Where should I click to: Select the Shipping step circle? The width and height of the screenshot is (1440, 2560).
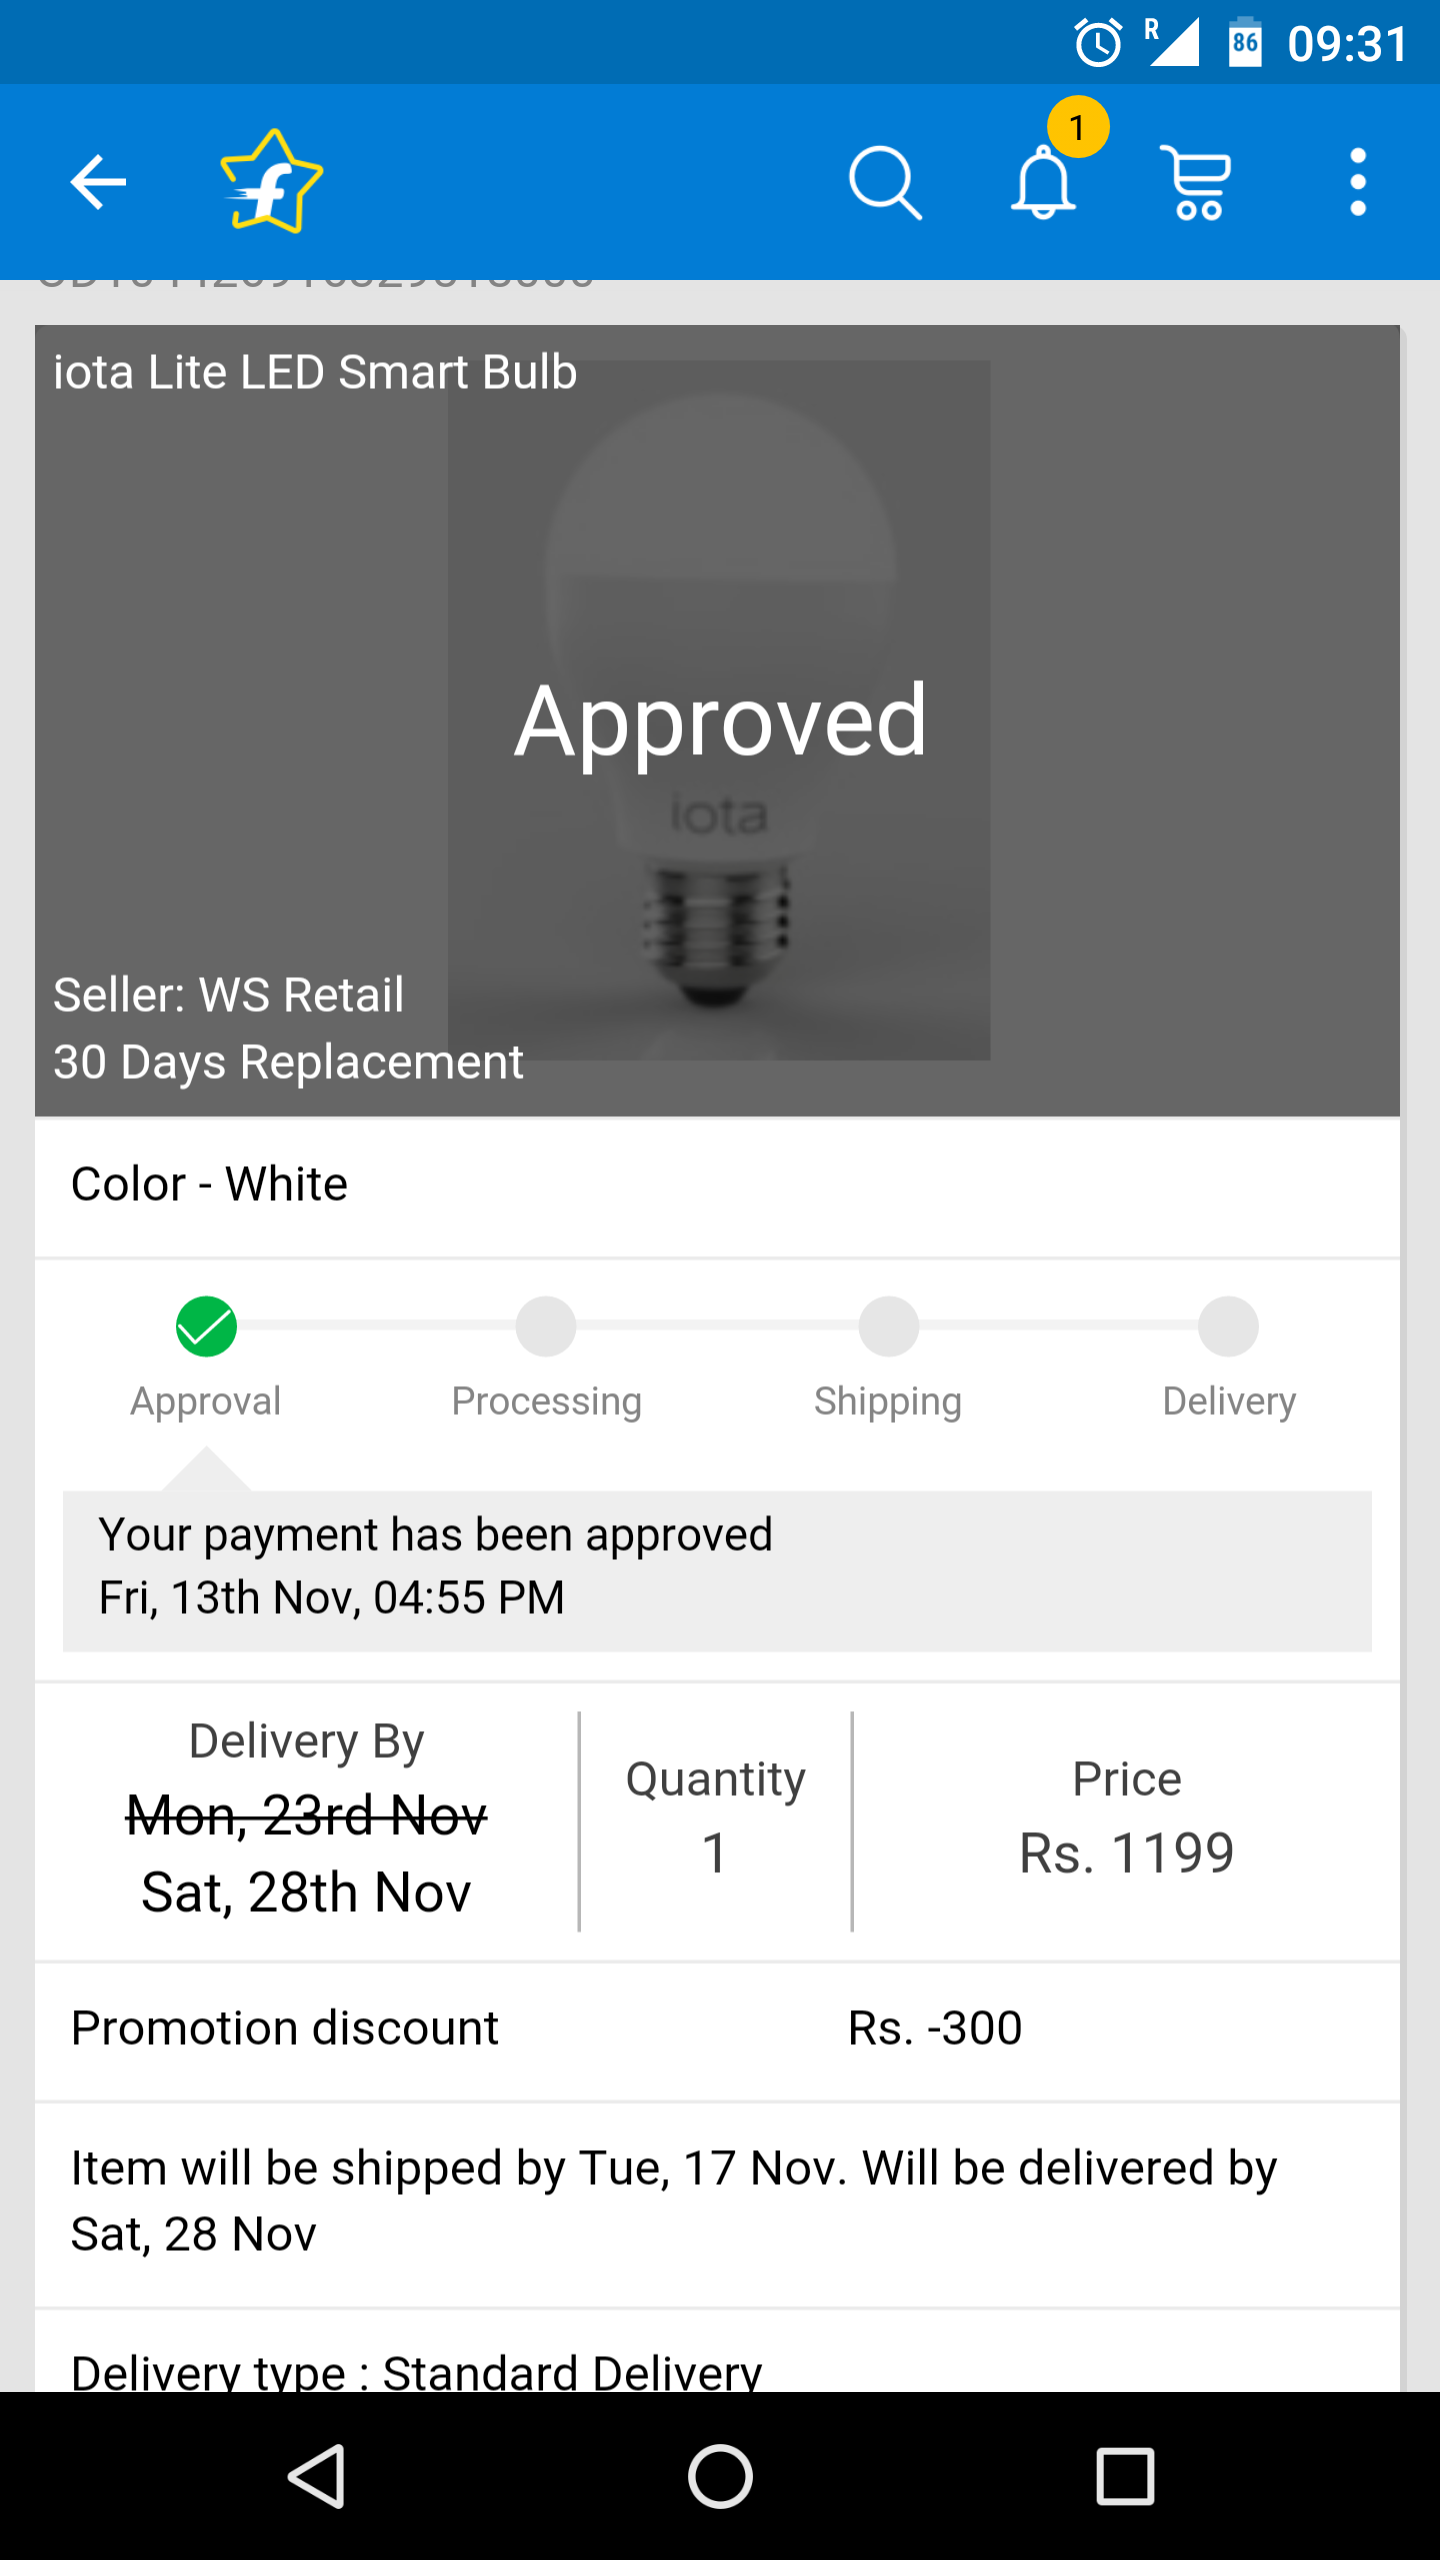888,1327
